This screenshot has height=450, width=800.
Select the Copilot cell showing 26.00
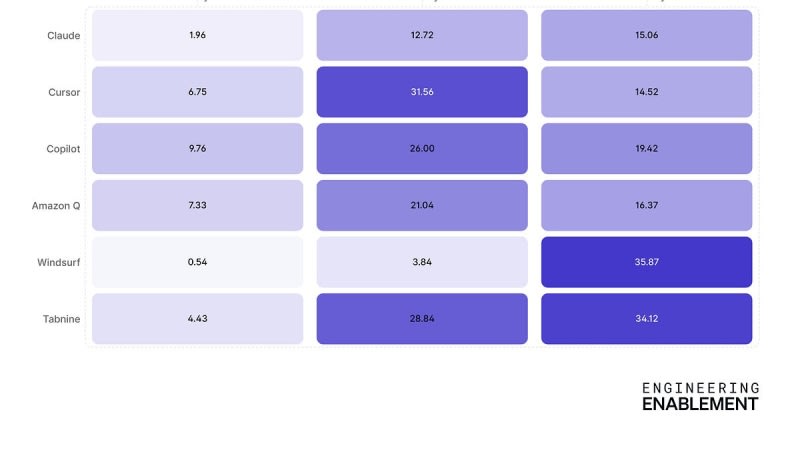click(x=422, y=149)
